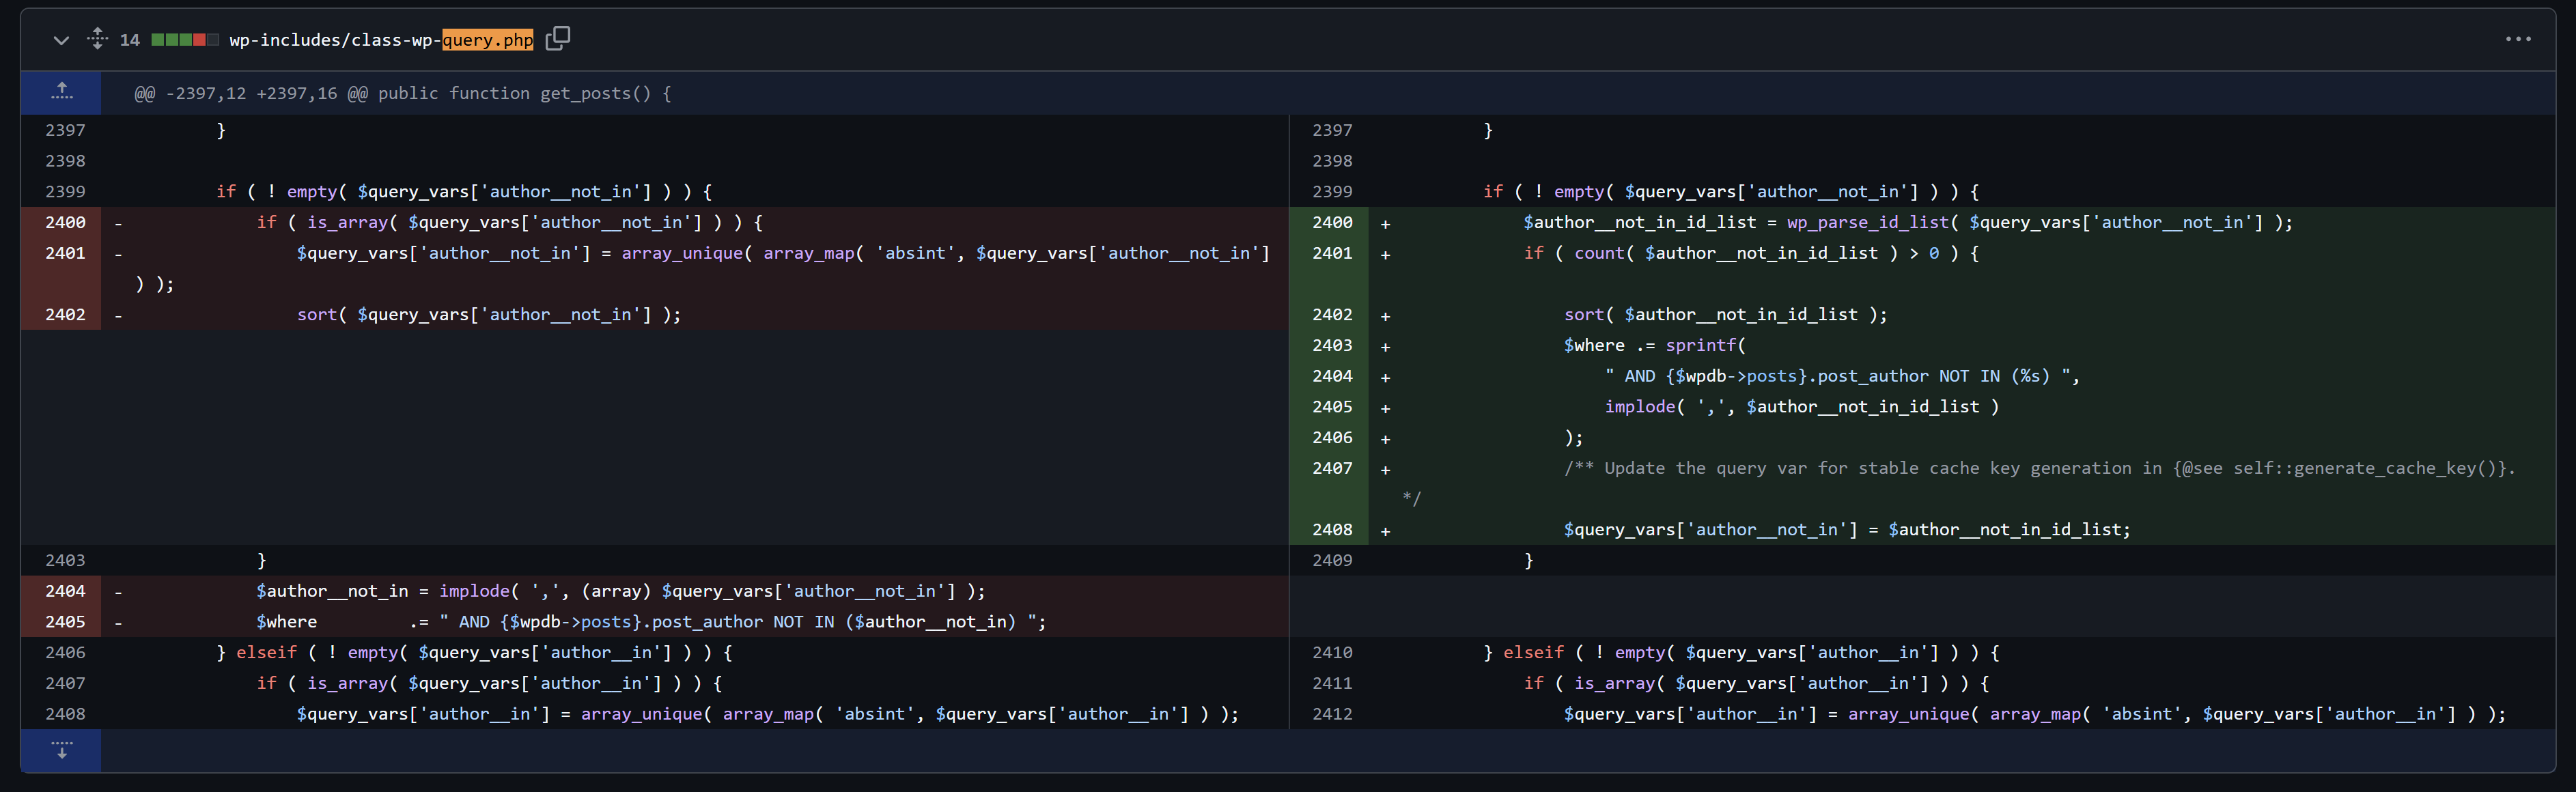Collapse the class-wp-query.php file diff
Screen dimensions: 2576x792
61,40
